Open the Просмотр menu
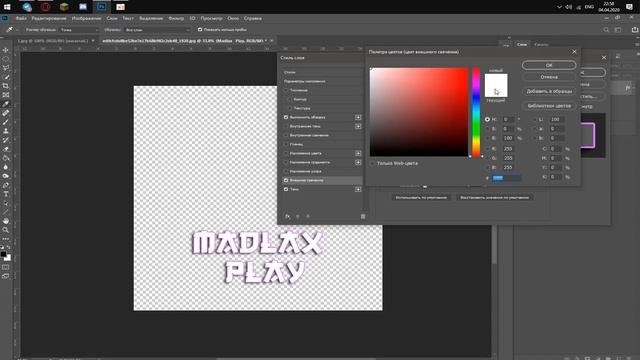 pyautogui.click(x=211, y=18)
